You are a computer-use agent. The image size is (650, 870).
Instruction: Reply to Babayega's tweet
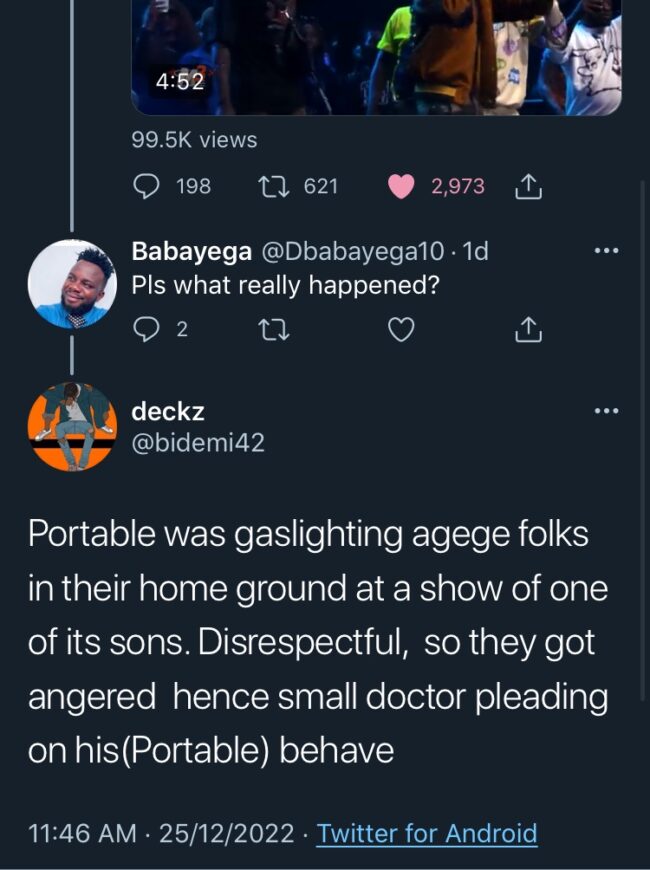point(147,330)
